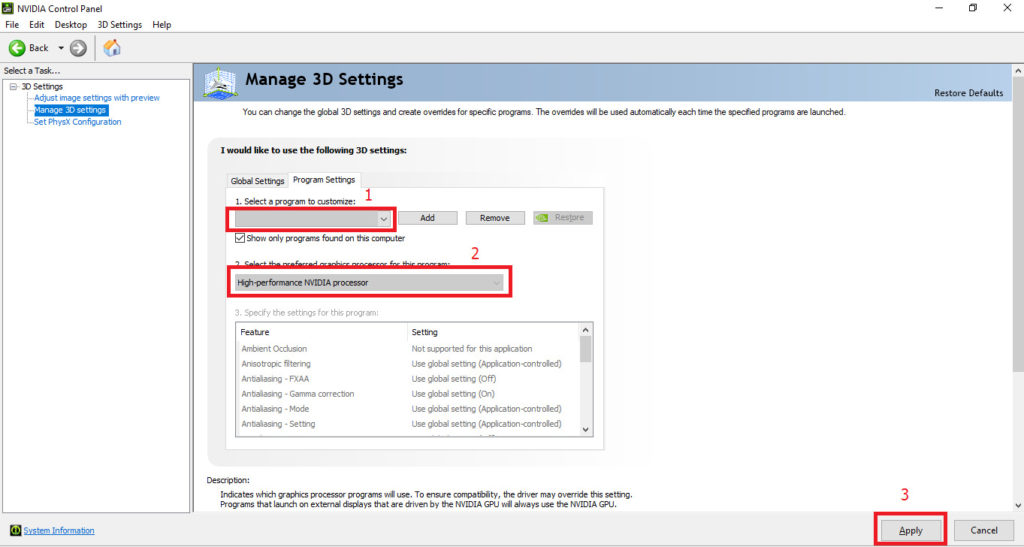Viewport: 1024px width, 547px height.
Task: Click 'Use global setting (On)' value
Action: pyautogui.click(x=453, y=394)
